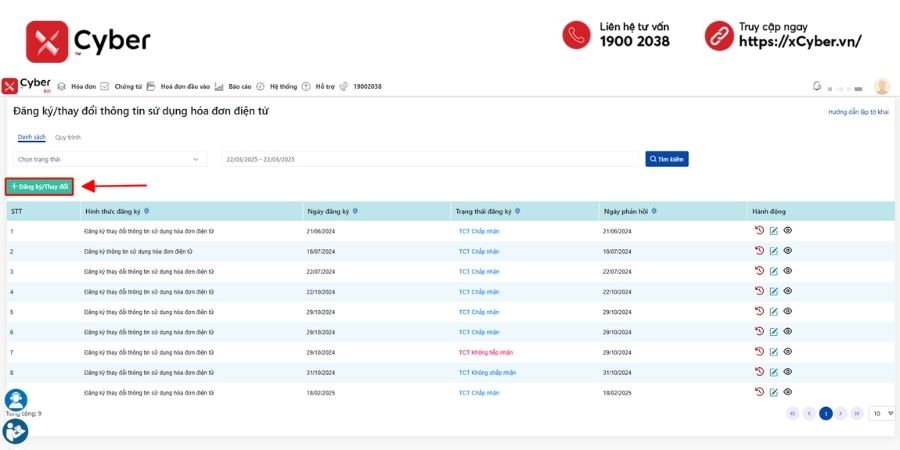Screen dimensions: 900x450
Task: Open the user avatar at top right
Action: pos(882,87)
